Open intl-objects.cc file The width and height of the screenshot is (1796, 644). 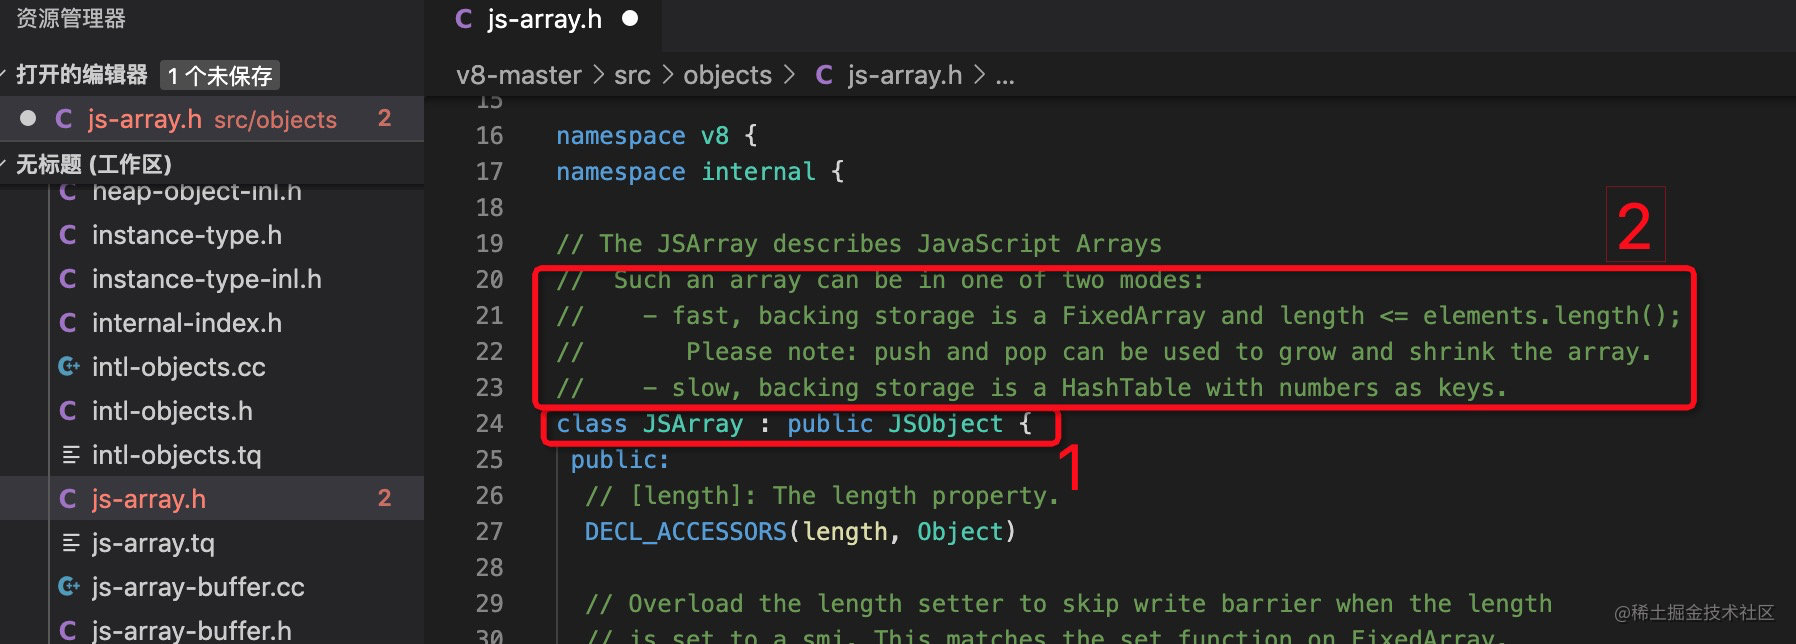(x=179, y=367)
